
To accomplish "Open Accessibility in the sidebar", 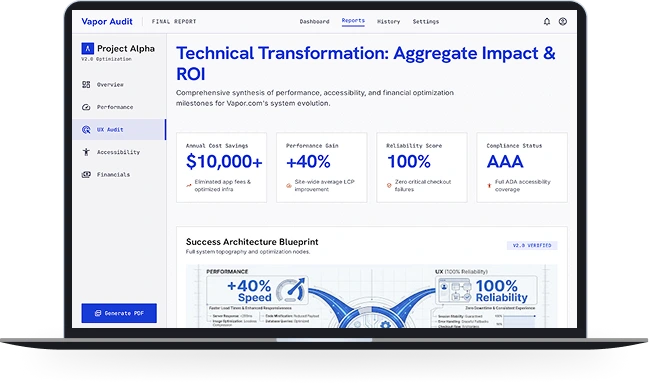I will click(x=119, y=152).
